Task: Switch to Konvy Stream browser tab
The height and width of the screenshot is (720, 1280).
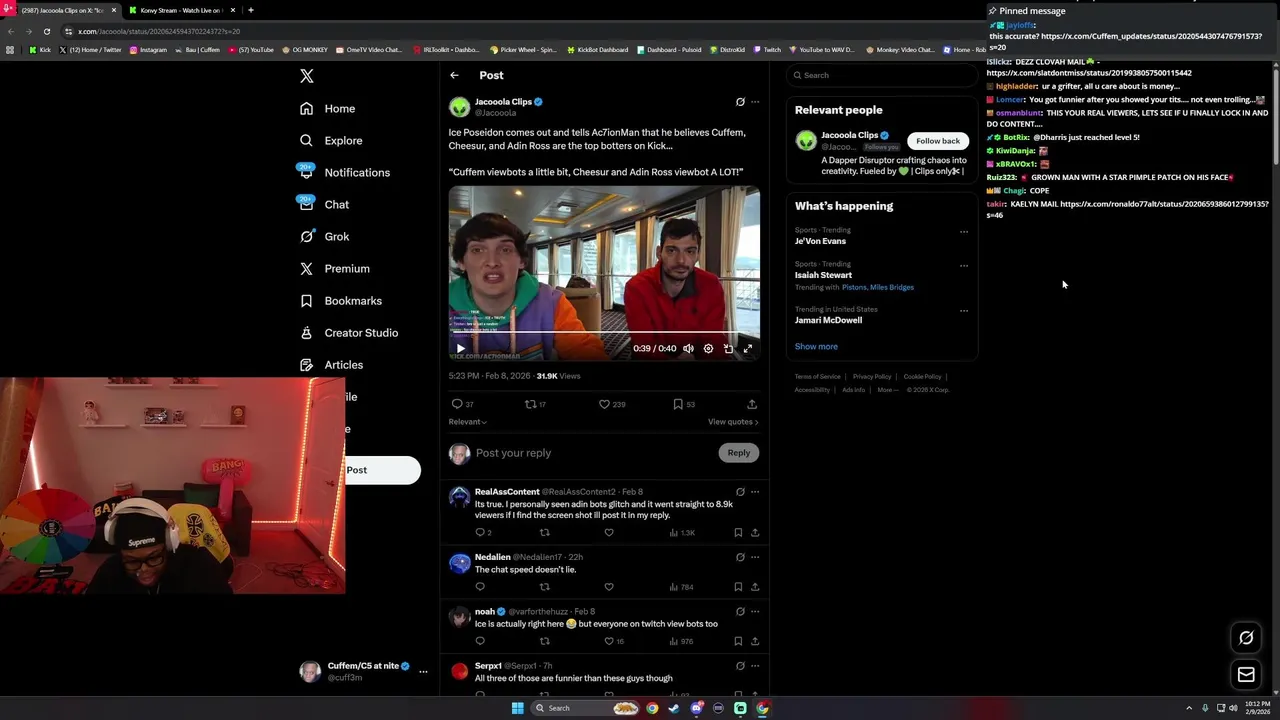Action: point(180,10)
